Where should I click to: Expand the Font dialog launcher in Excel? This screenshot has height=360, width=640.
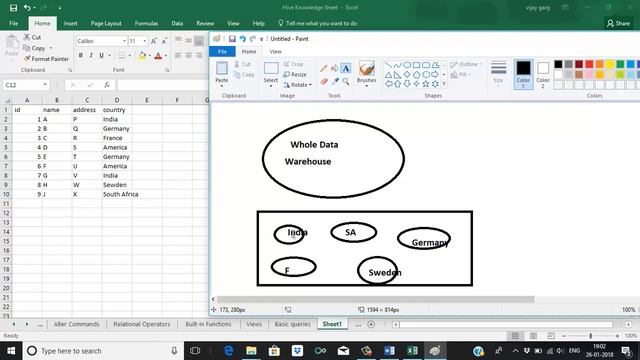(x=167, y=70)
